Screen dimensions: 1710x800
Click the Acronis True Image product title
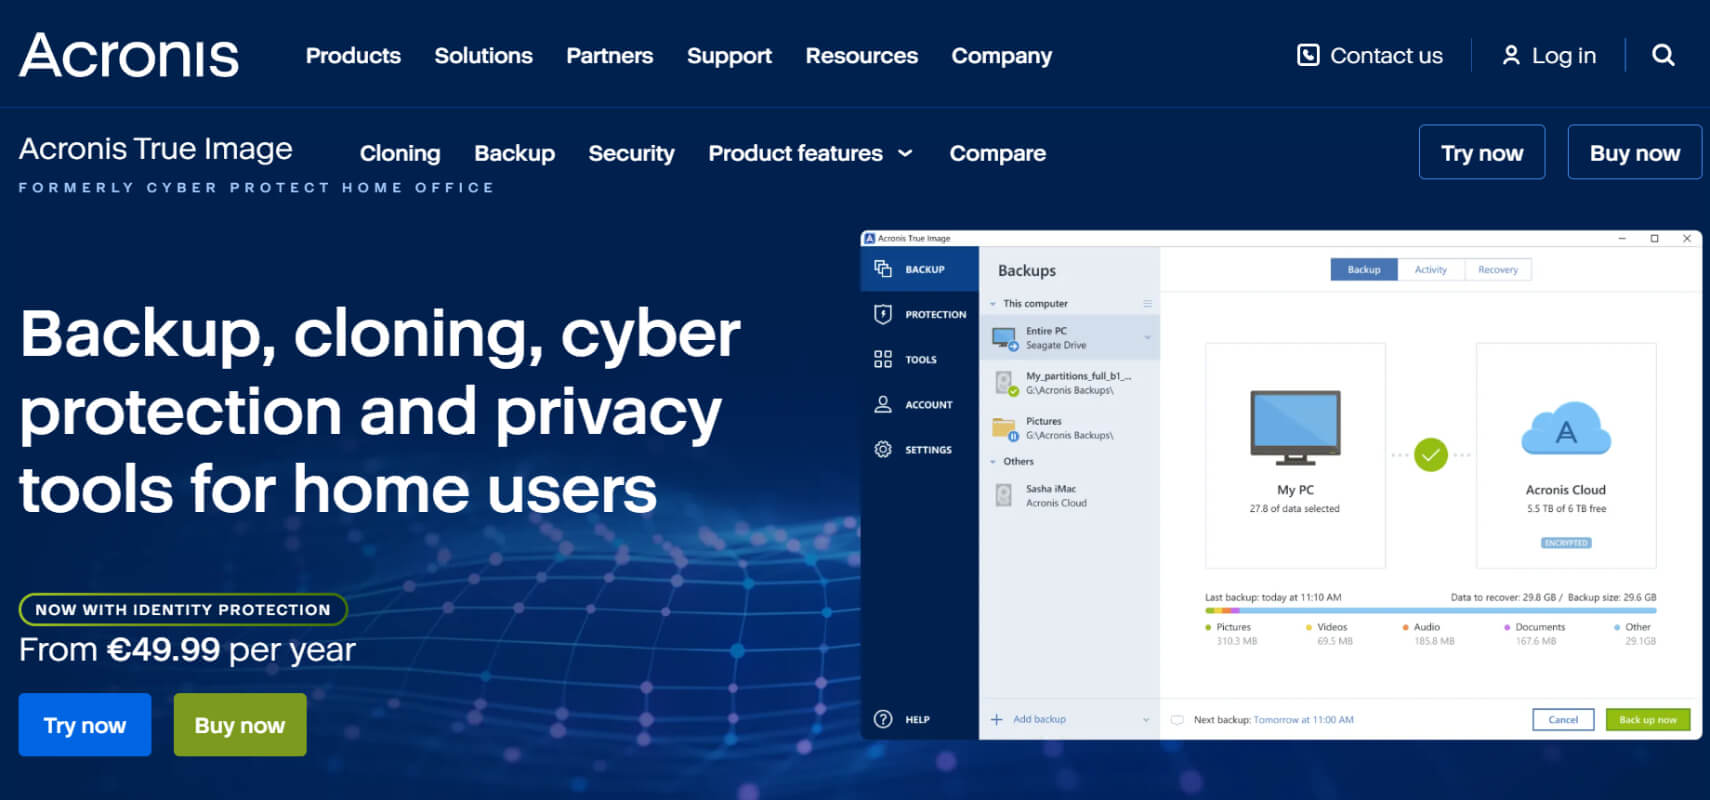156,149
